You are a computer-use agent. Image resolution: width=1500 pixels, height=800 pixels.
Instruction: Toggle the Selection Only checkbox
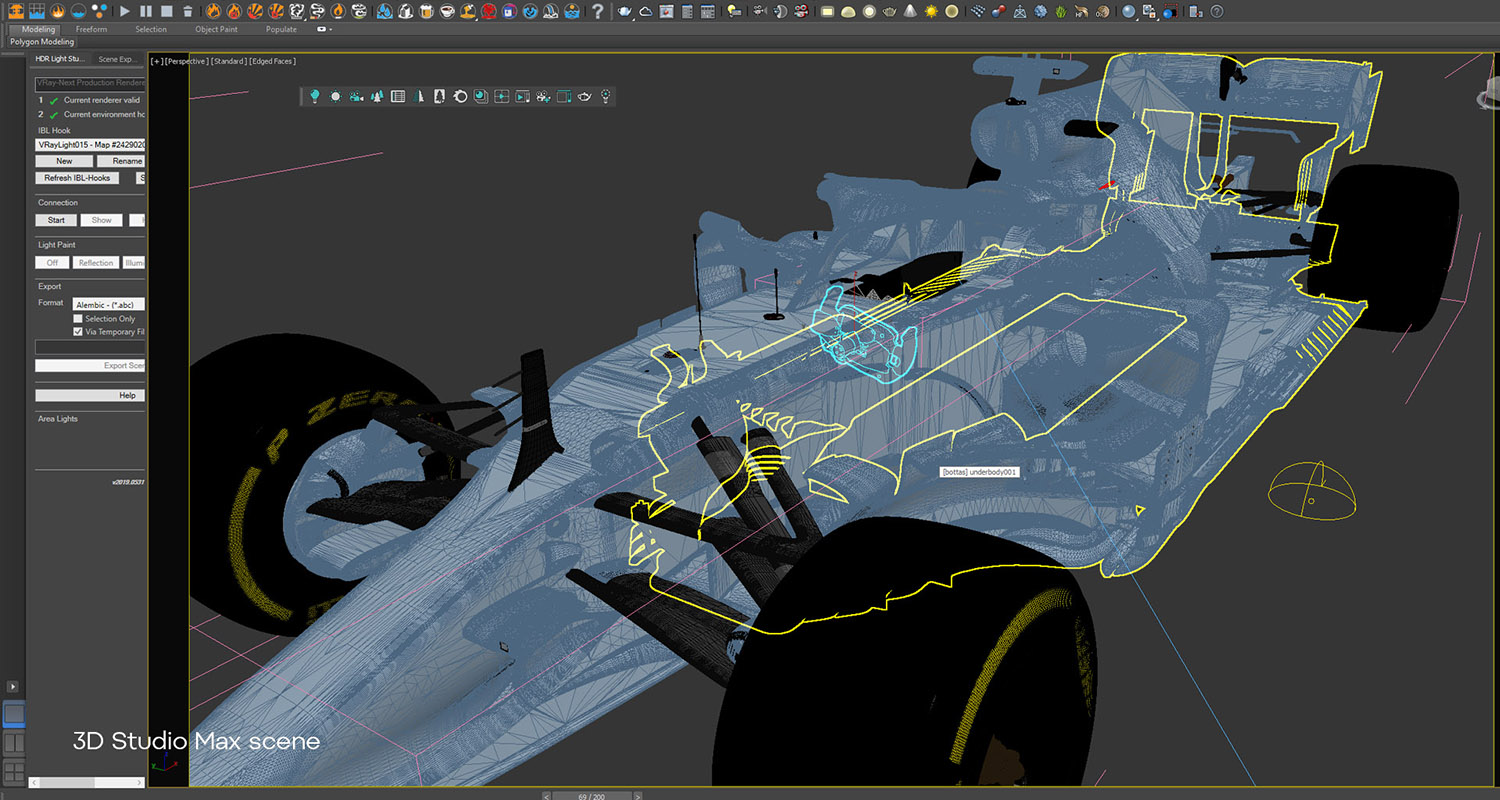(x=78, y=319)
